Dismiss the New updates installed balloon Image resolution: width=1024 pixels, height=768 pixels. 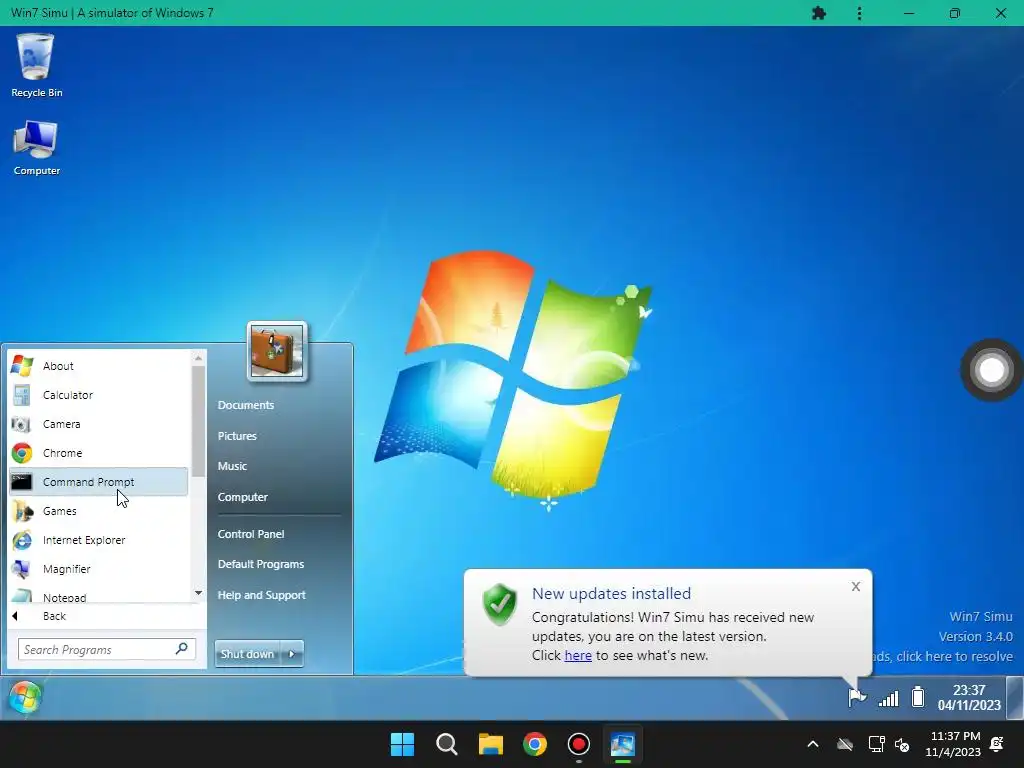(x=856, y=586)
